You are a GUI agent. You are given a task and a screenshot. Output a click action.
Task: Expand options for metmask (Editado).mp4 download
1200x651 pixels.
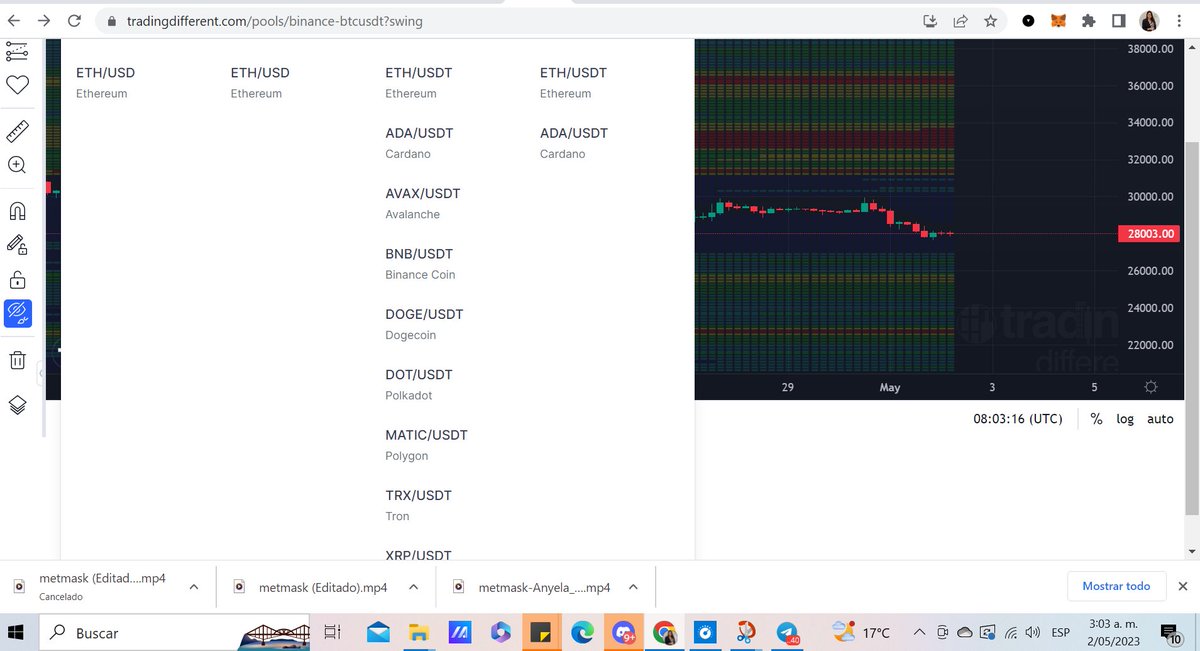(414, 587)
